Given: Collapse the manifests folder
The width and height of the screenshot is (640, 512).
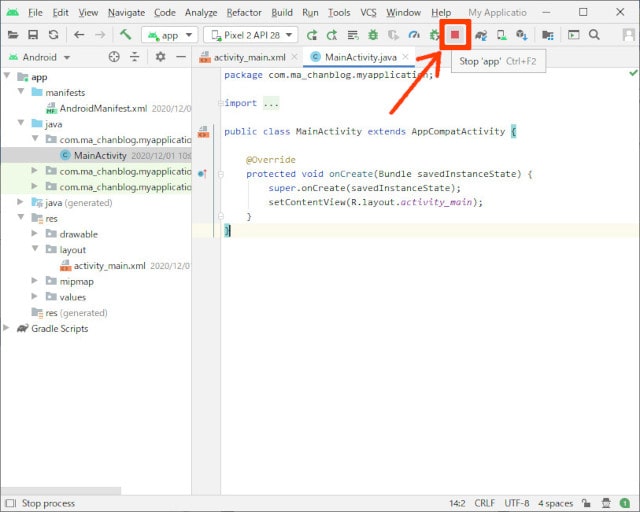Looking at the screenshot, I should pos(21,91).
